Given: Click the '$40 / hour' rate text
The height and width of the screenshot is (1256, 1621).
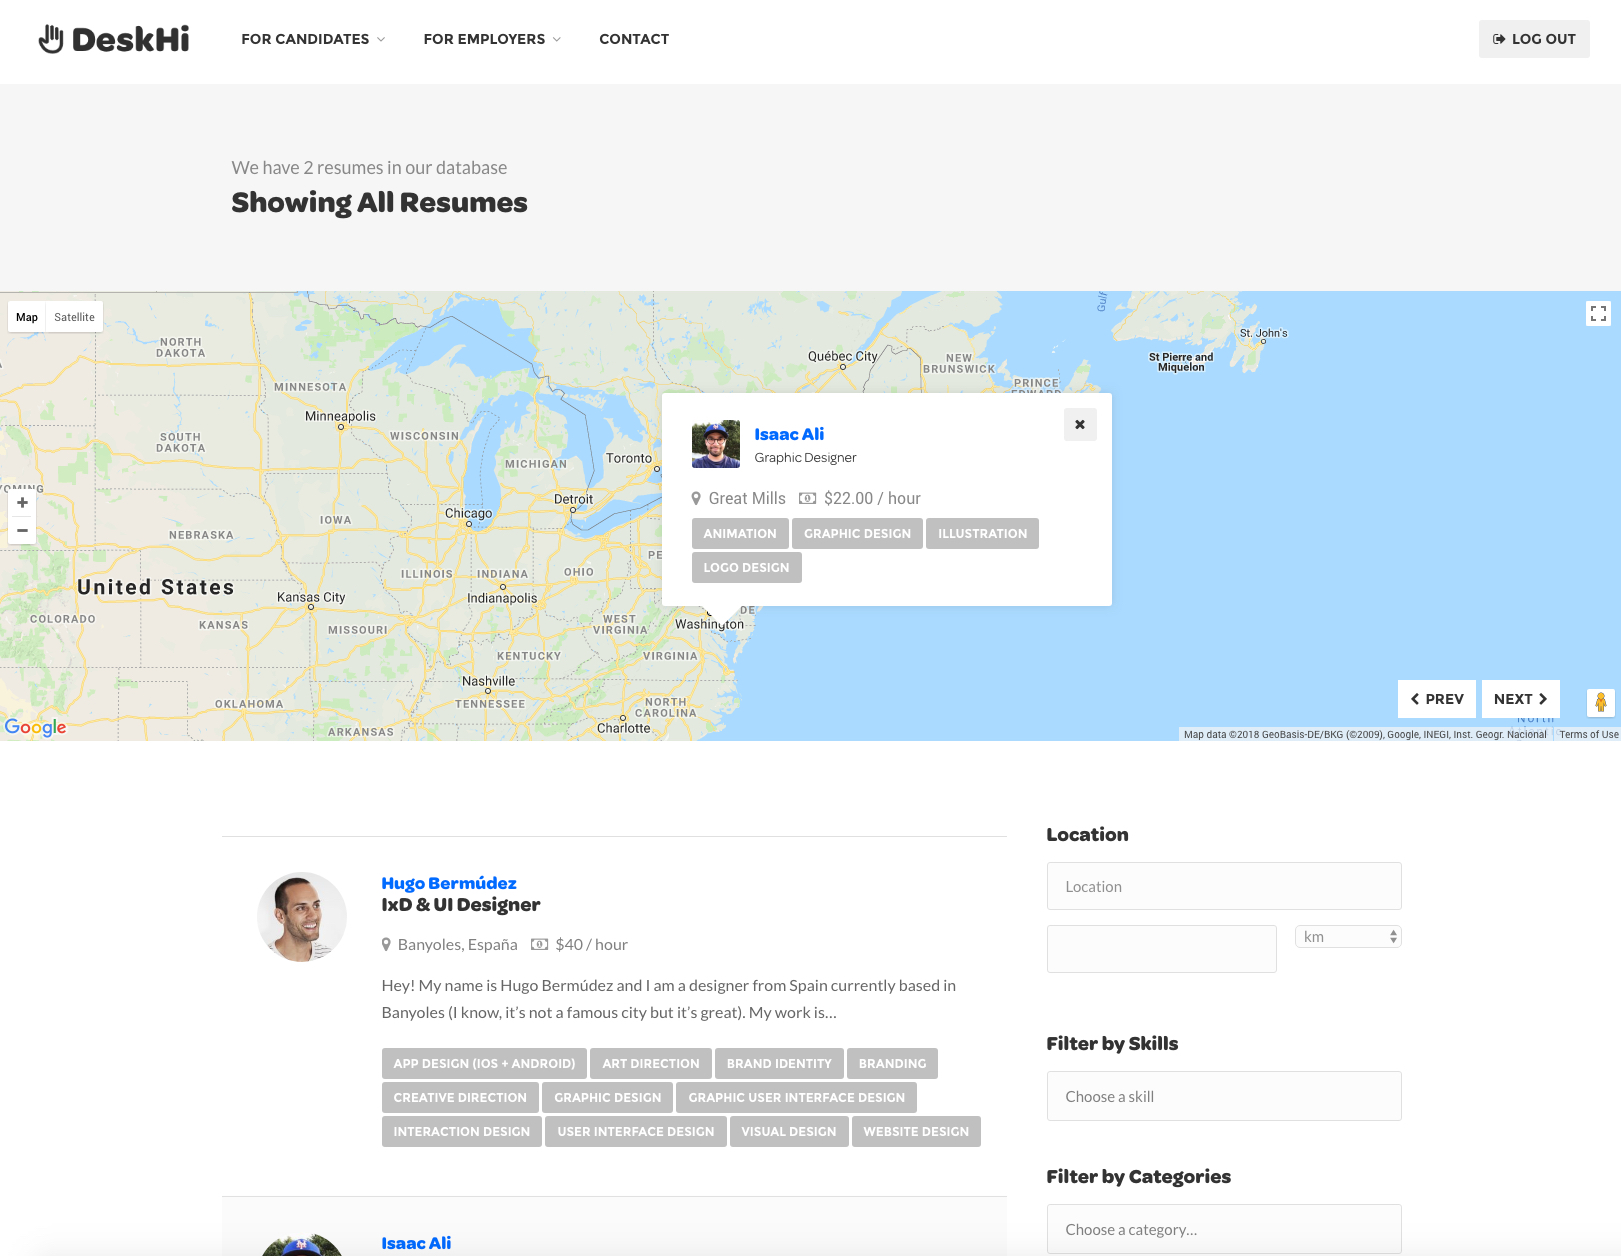Looking at the screenshot, I should 591,945.
